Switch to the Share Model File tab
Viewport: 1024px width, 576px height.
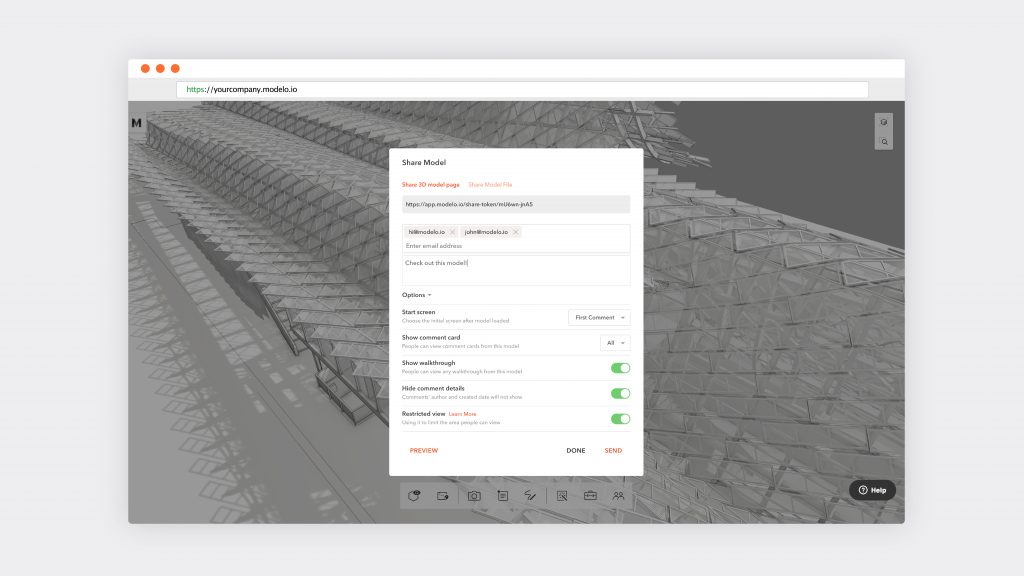(x=490, y=185)
